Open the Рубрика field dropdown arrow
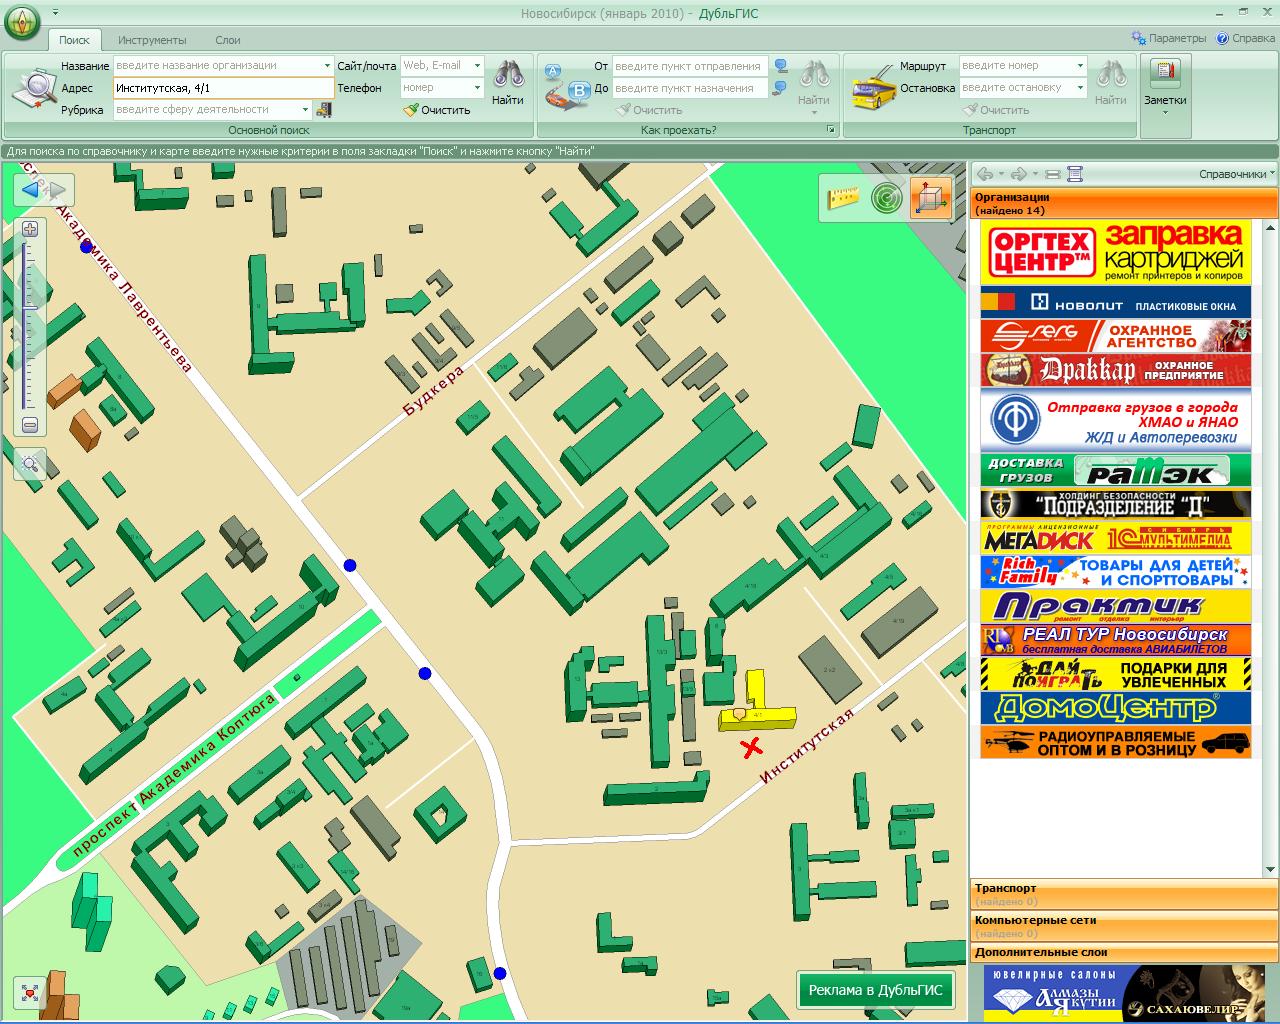Viewport: 1280px width, 1024px height. click(305, 110)
